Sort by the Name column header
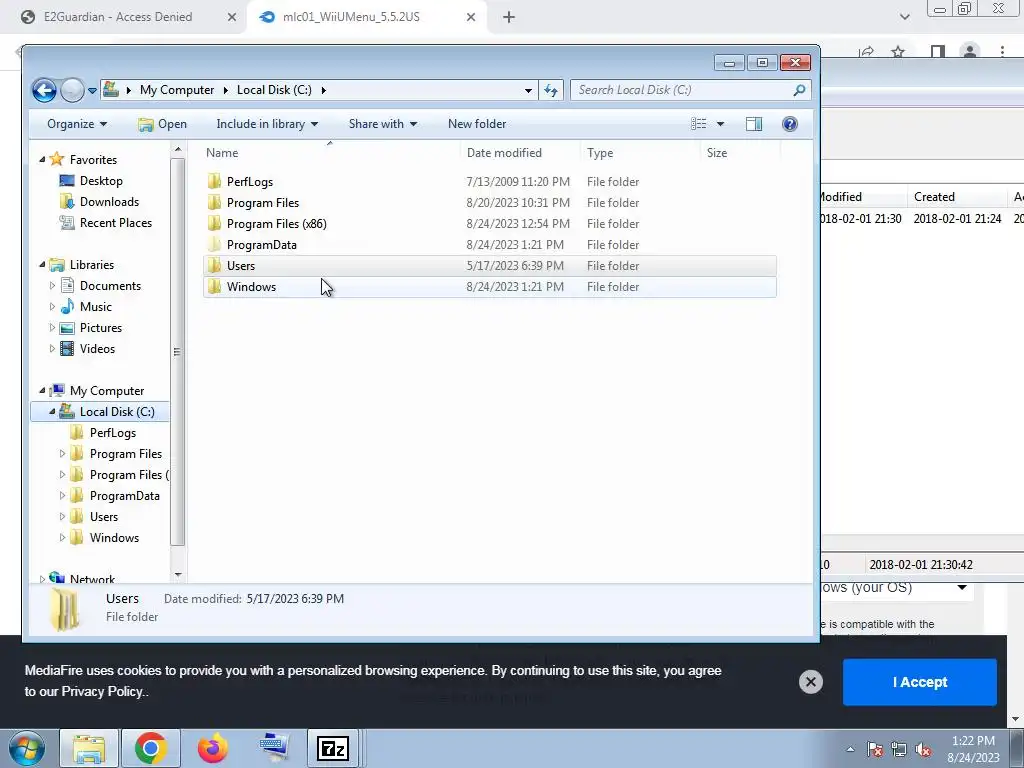The width and height of the screenshot is (1024, 768). pyautogui.click(x=330, y=153)
